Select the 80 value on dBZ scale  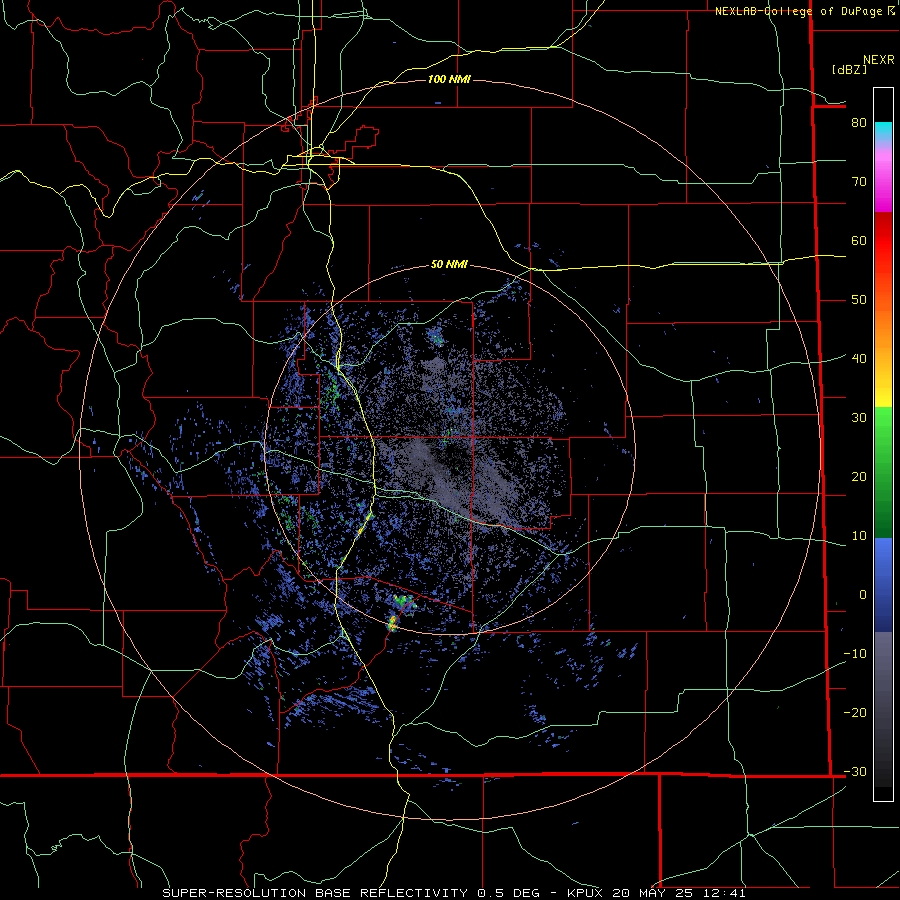point(859,123)
